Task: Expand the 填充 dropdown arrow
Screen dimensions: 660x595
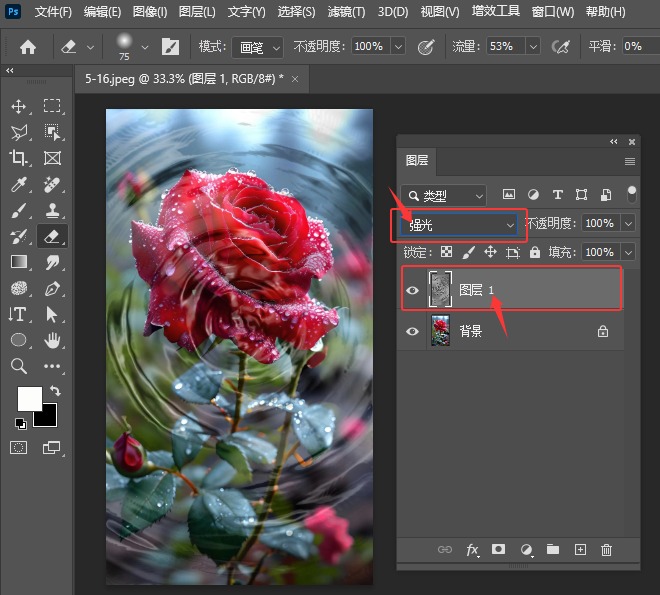Action: click(628, 252)
